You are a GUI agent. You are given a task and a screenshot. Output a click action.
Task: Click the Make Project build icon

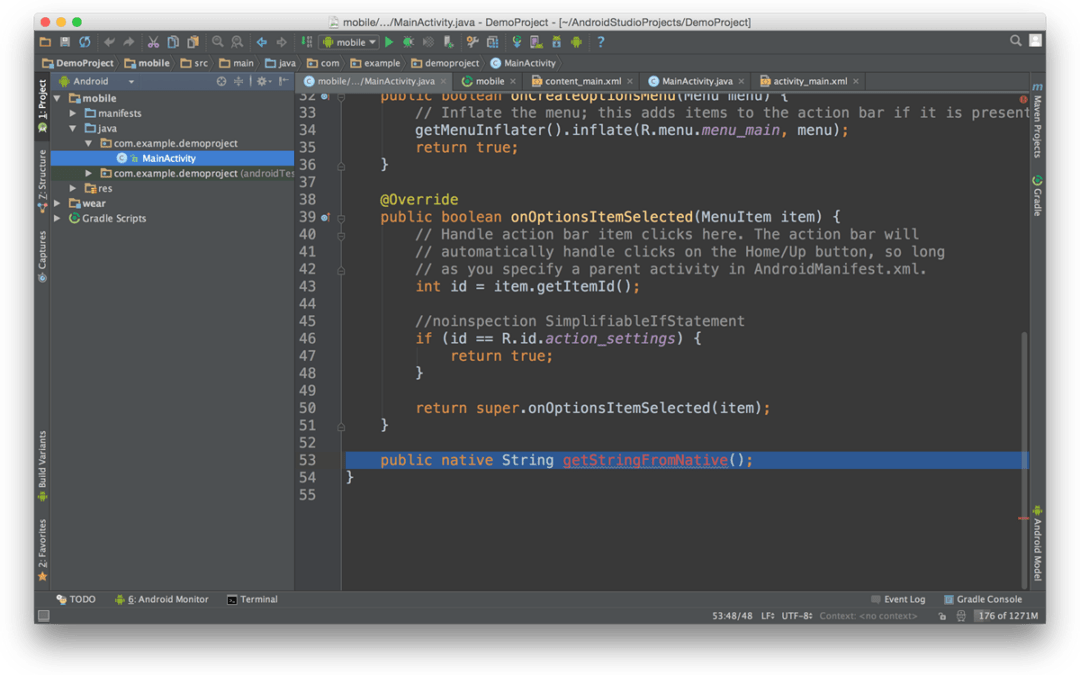[307, 42]
